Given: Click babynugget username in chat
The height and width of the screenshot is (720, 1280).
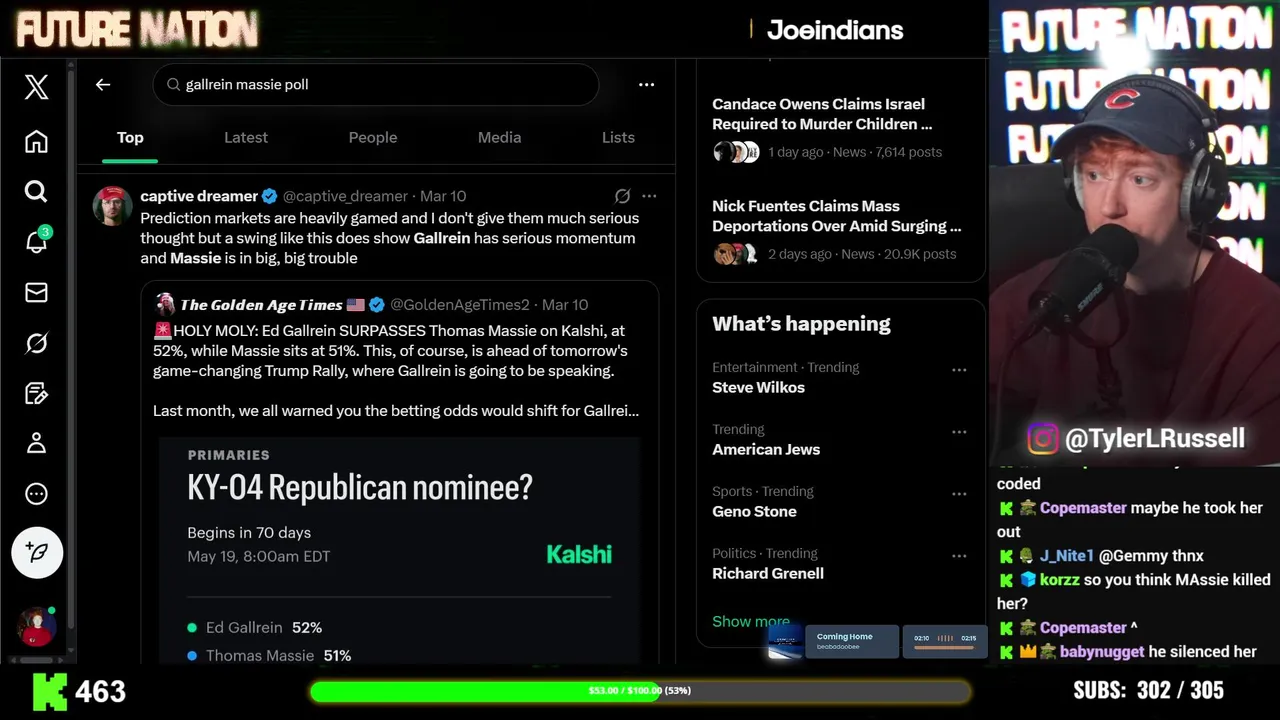Looking at the screenshot, I should pos(1102,652).
